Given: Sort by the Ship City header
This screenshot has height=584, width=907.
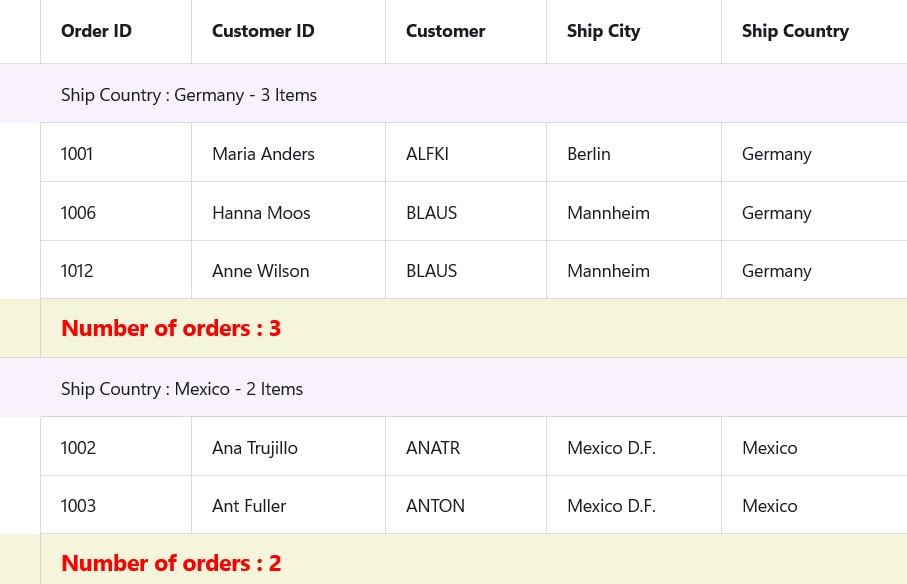Looking at the screenshot, I should [x=603, y=31].
